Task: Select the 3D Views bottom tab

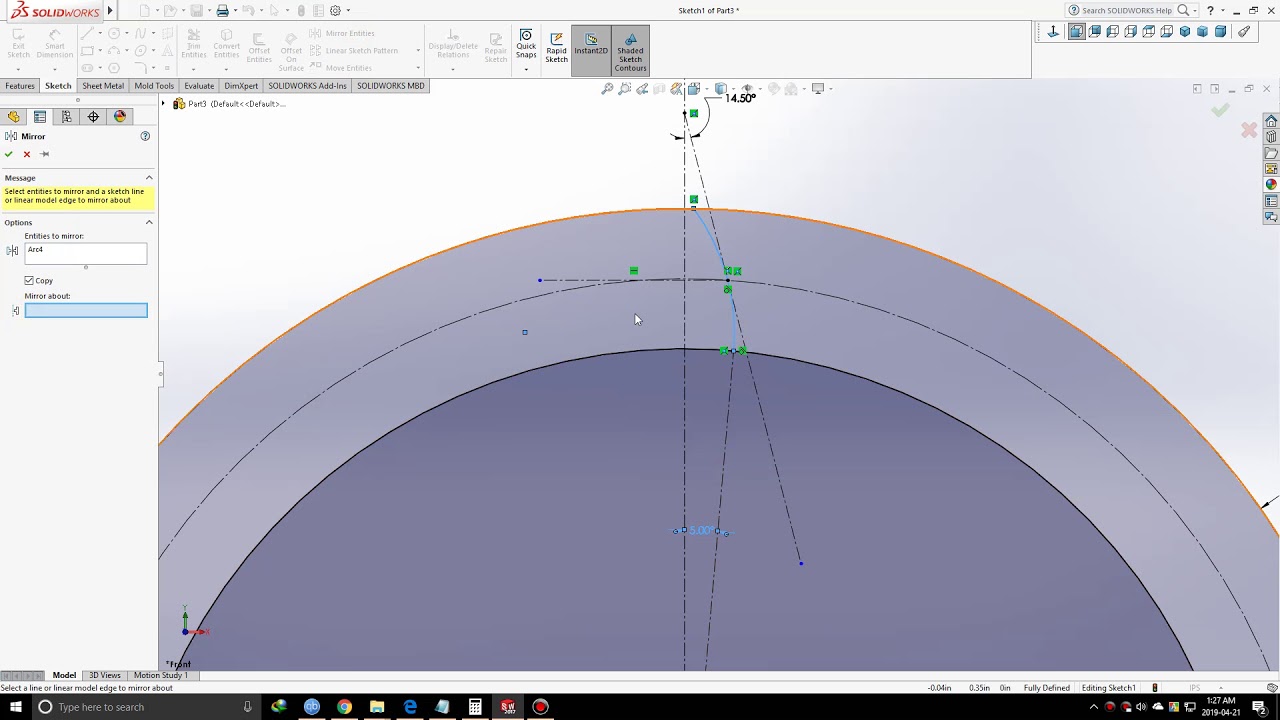Action: [104, 675]
